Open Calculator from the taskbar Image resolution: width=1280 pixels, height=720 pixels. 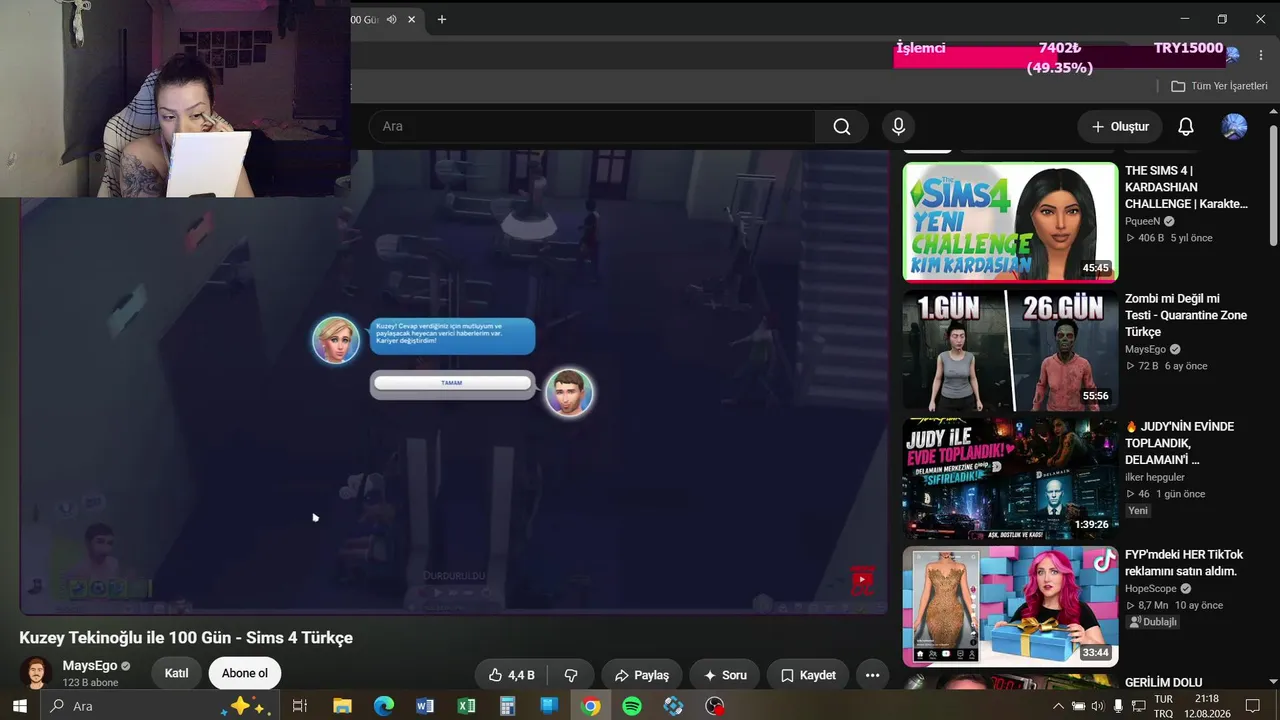click(x=508, y=706)
